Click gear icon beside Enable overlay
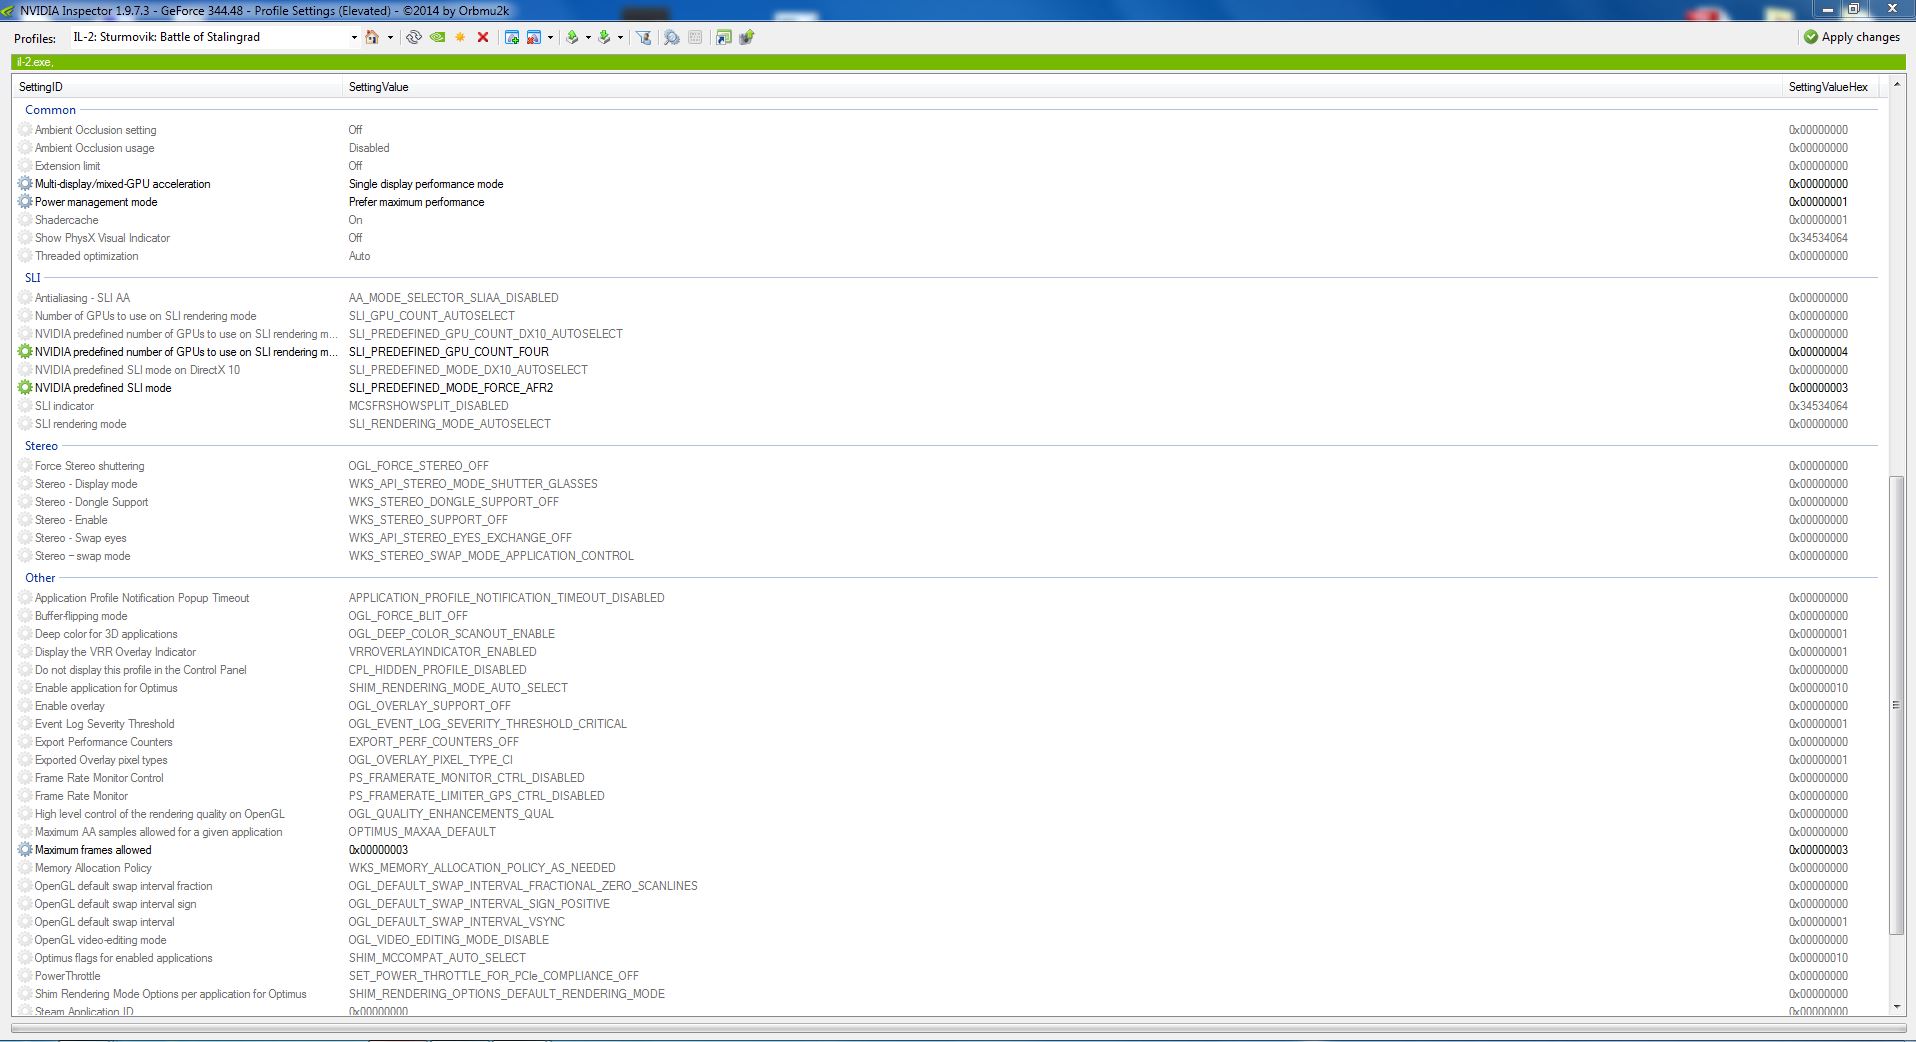Image resolution: width=1916 pixels, height=1042 pixels. point(25,706)
